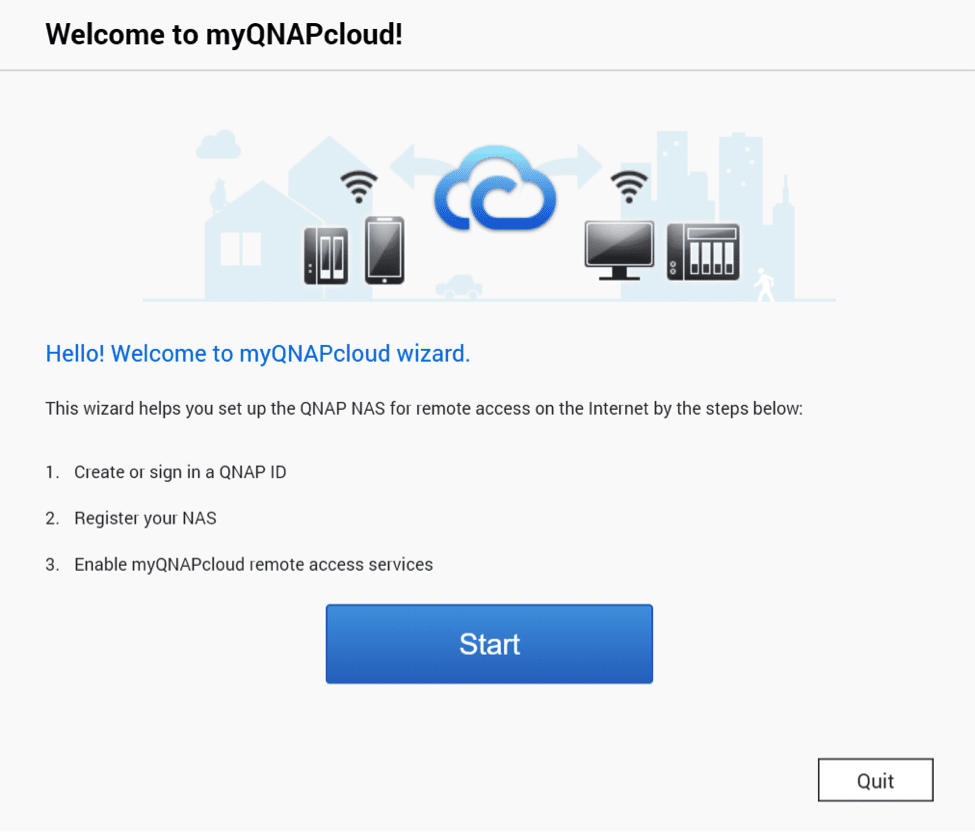Click the walking person silhouette icon
Image resolution: width=975 pixels, height=832 pixels.
(x=764, y=285)
